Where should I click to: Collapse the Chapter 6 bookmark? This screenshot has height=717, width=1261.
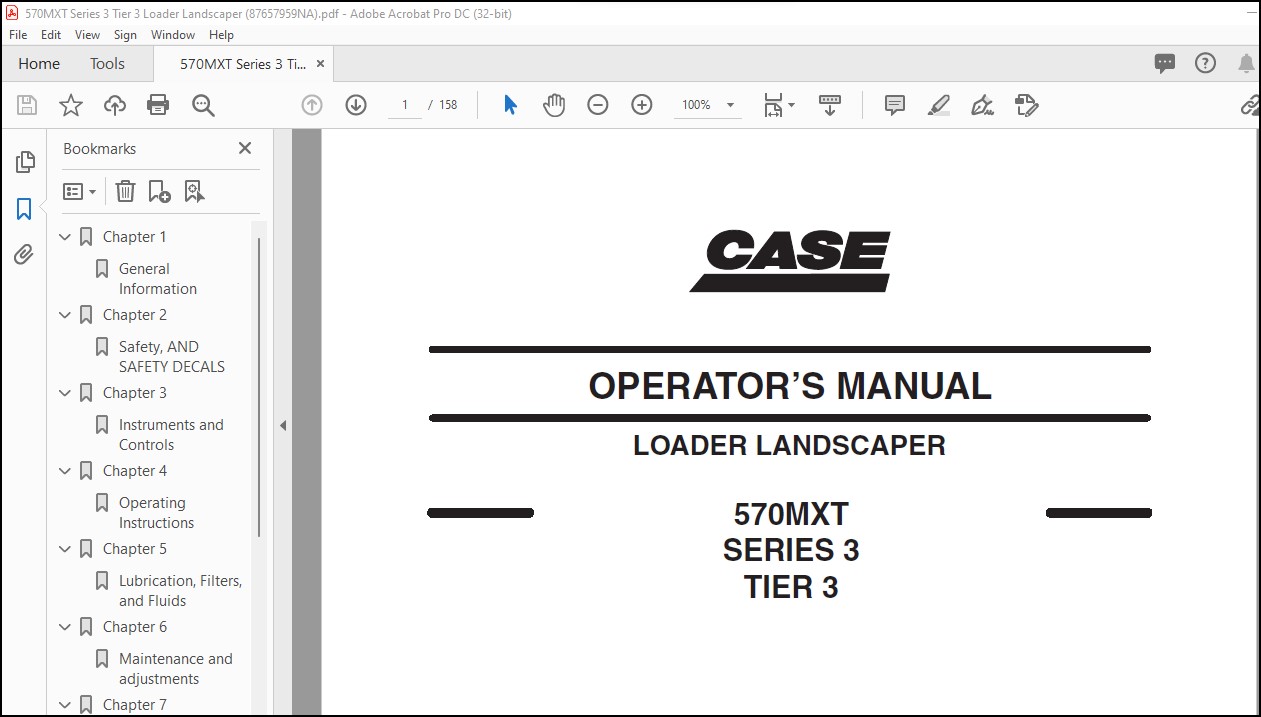65,627
